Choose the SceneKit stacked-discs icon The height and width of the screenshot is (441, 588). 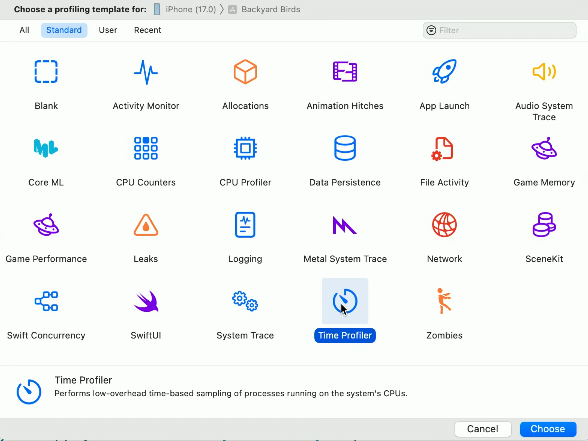544,225
